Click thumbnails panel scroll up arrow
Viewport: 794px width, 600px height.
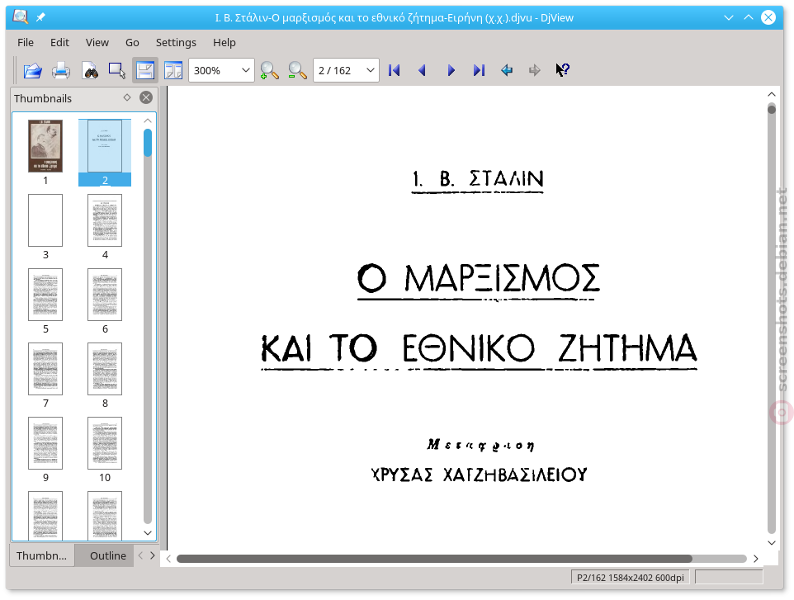[x=148, y=121]
